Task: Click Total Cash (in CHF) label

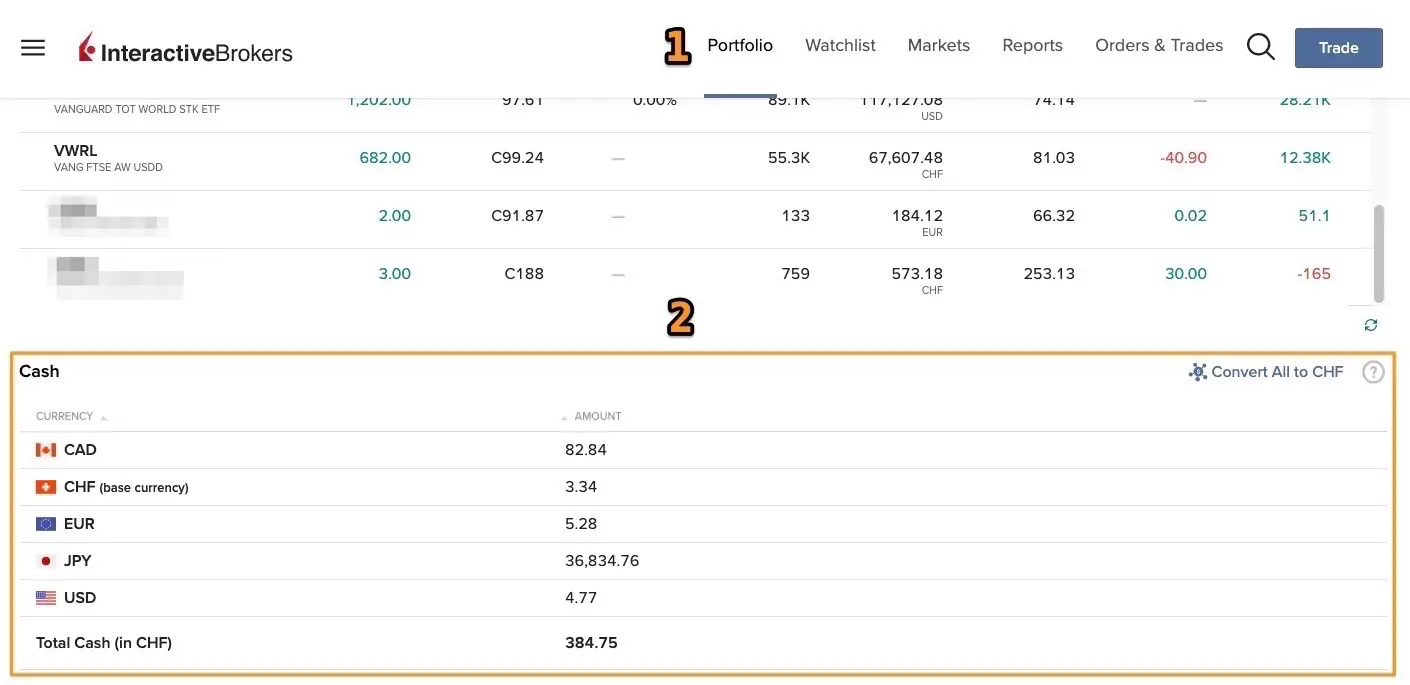Action: tap(104, 643)
